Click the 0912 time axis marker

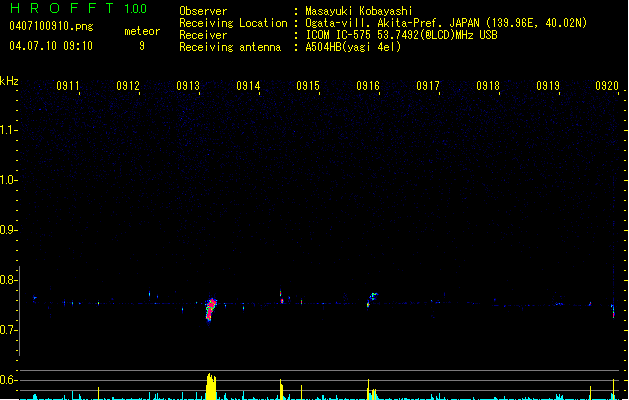[128, 86]
